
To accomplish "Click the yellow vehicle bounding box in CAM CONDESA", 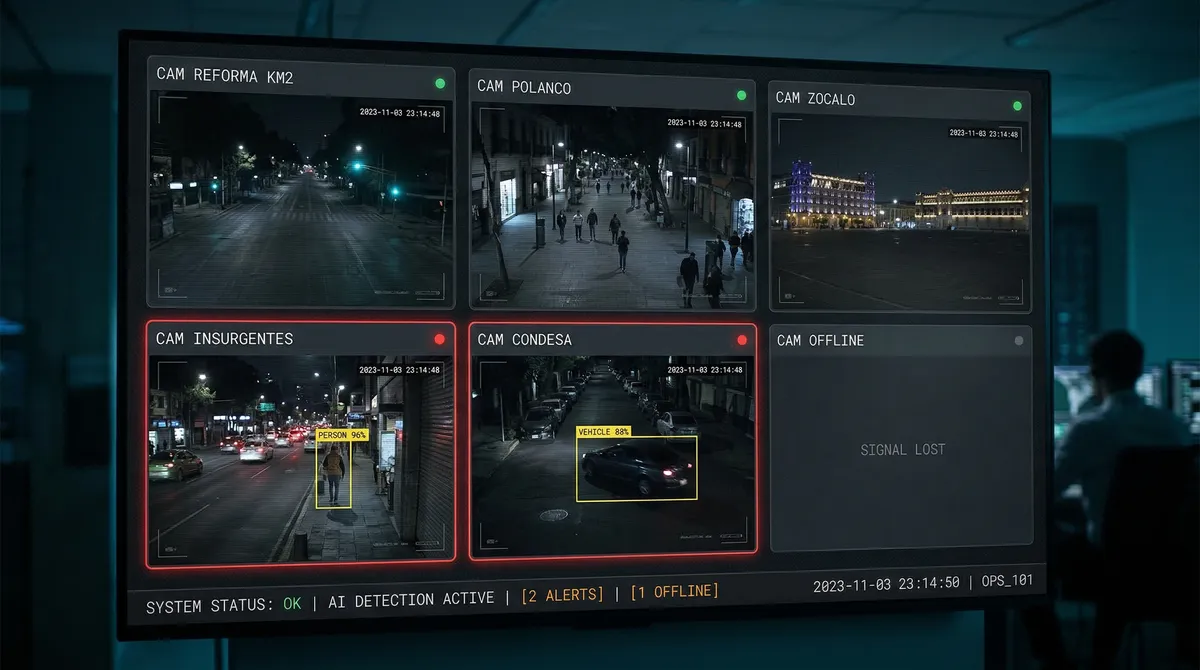I will pyautogui.click(x=636, y=466).
